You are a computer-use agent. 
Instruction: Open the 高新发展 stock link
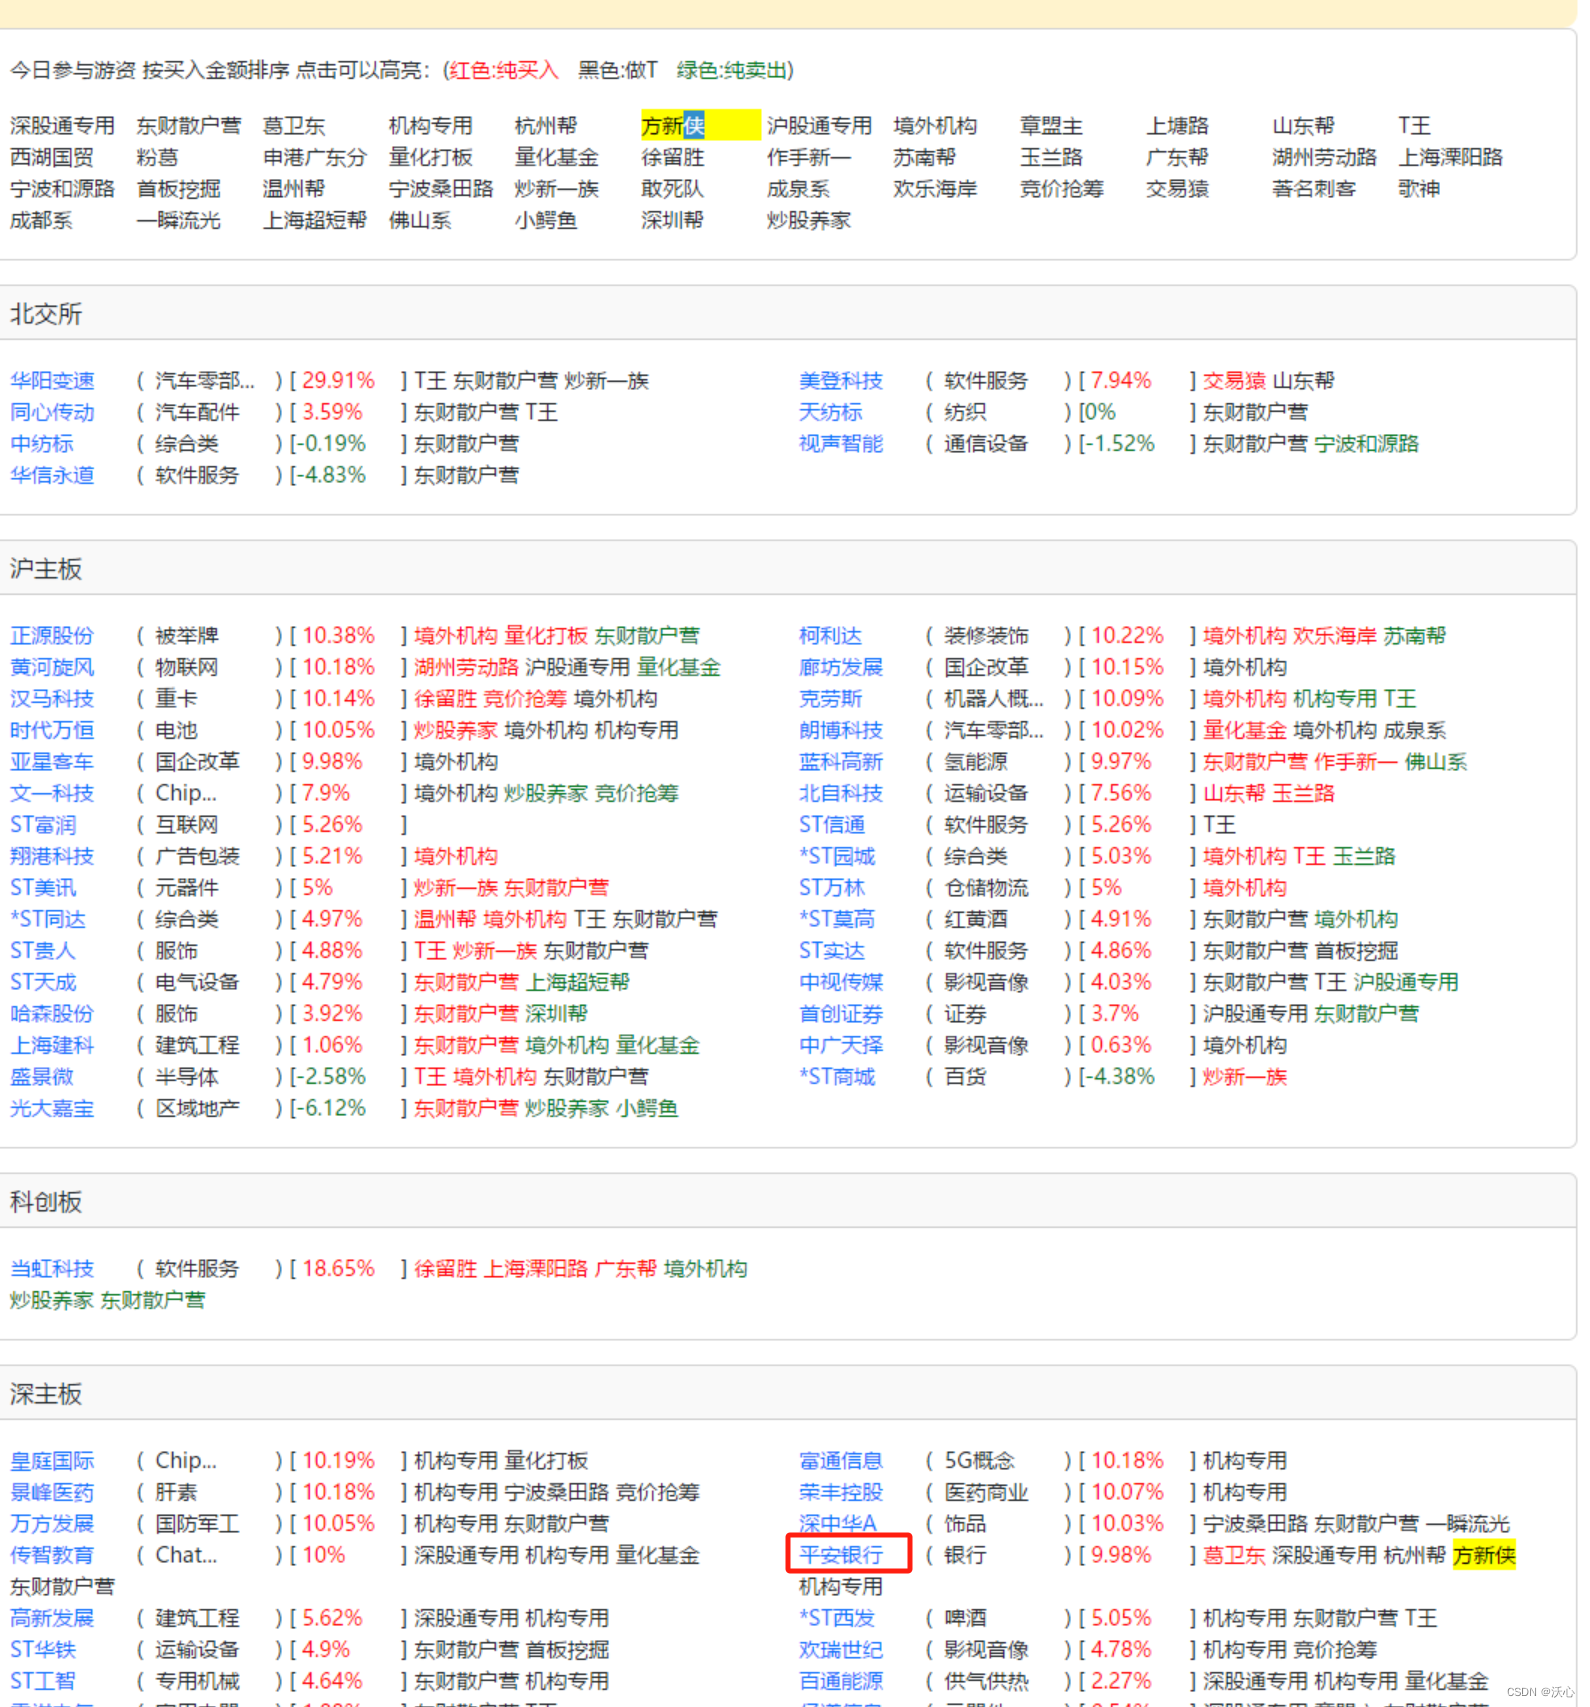click(52, 1618)
